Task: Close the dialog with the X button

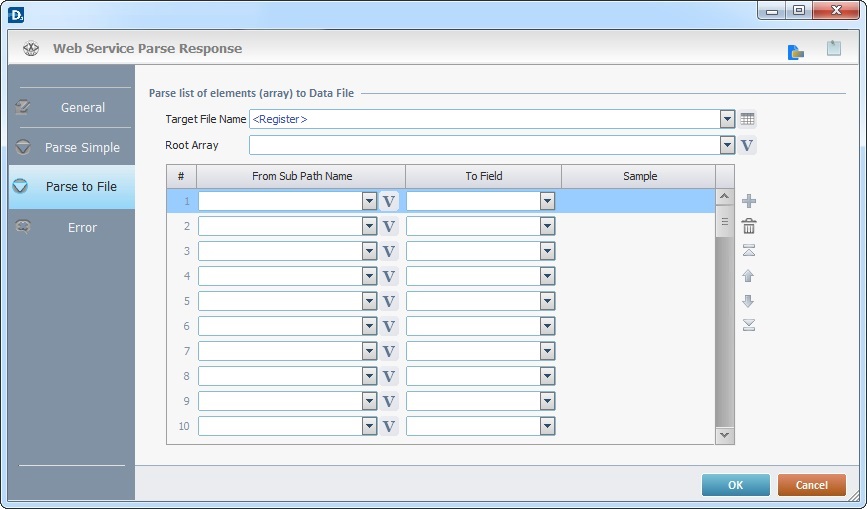Action: (x=836, y=11)
